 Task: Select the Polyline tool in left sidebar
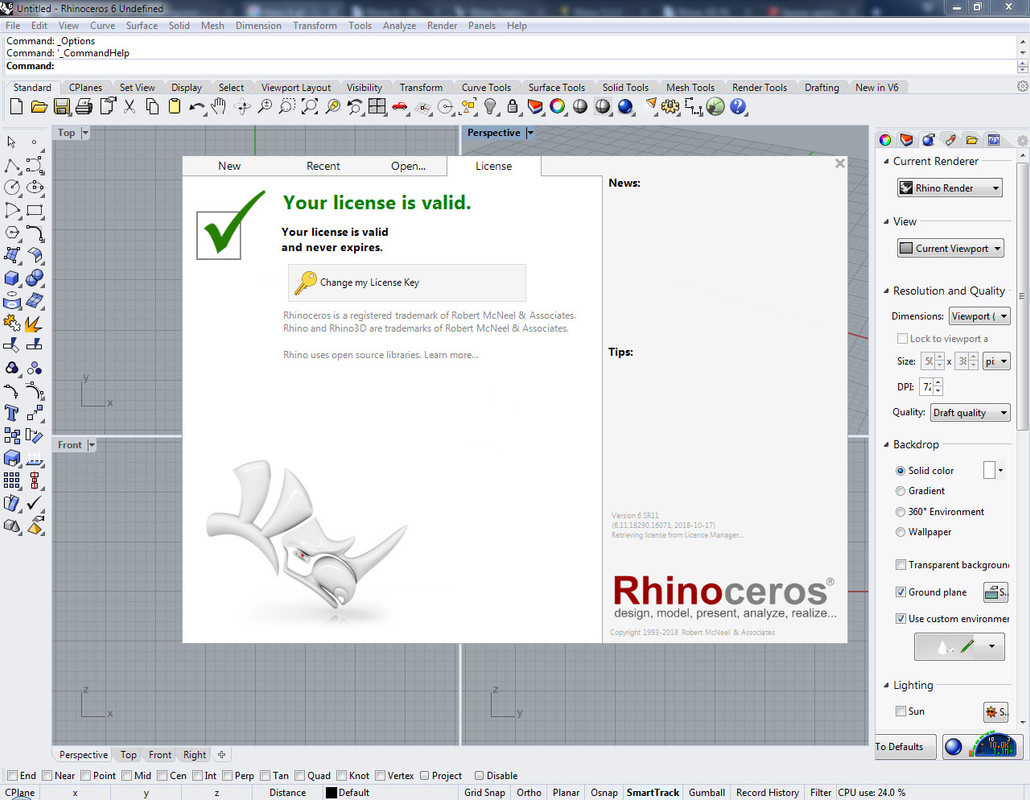click(11, 166)
